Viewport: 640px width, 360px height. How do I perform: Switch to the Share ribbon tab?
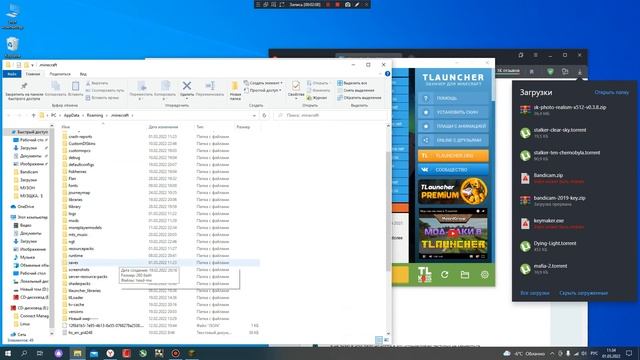point(60,74)
